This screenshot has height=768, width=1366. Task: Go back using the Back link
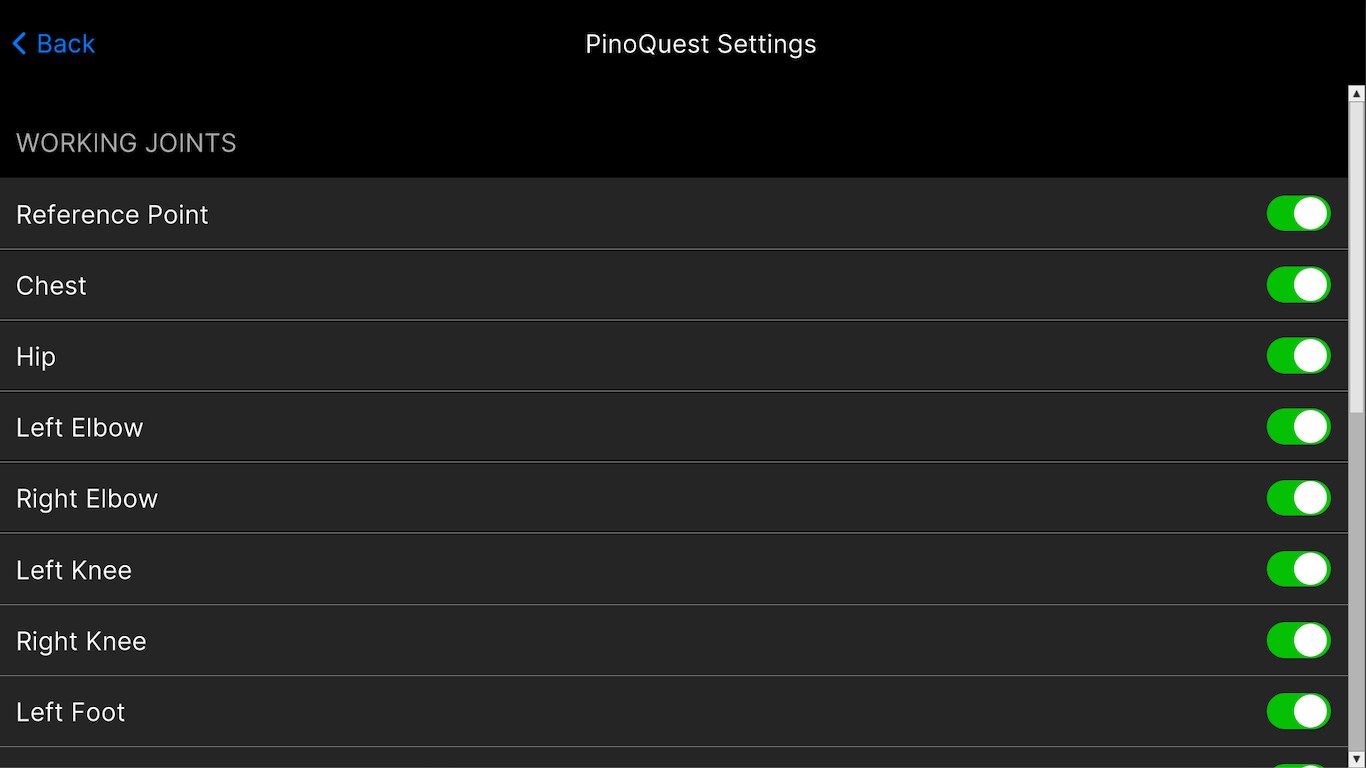click(x=65, y=44)
